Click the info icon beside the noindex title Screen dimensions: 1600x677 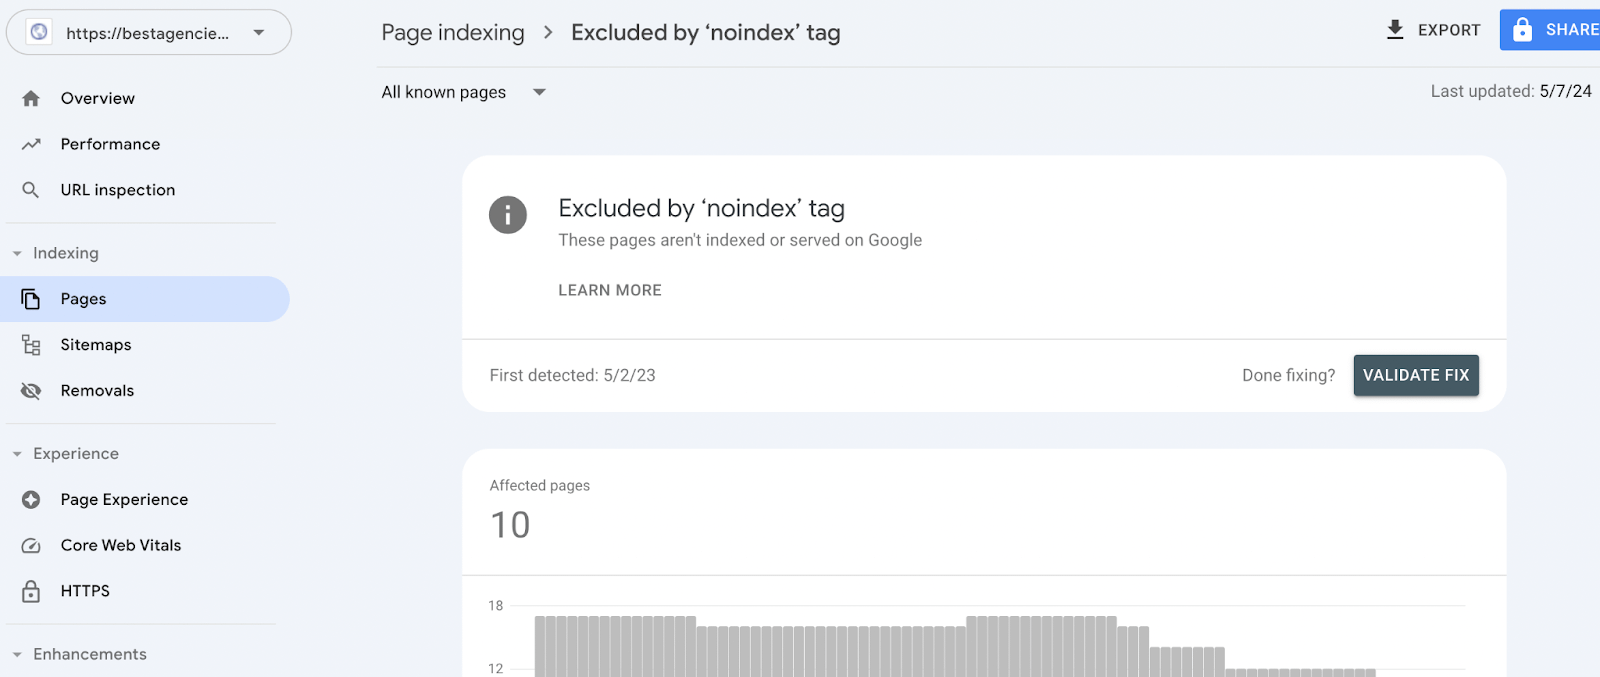(x=508, y=215)
